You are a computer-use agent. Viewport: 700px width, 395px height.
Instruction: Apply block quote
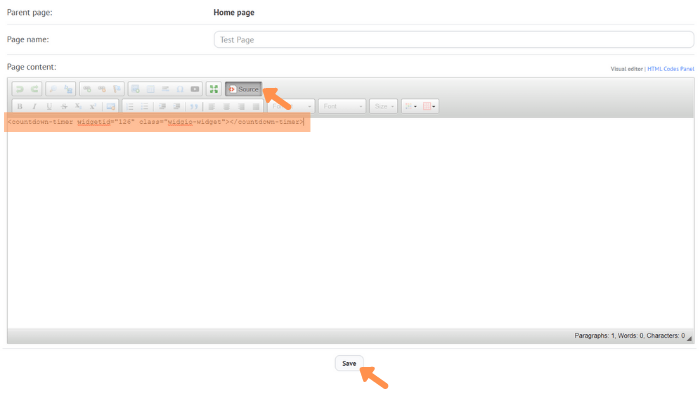pyautogui.click(x=194, y=106)
